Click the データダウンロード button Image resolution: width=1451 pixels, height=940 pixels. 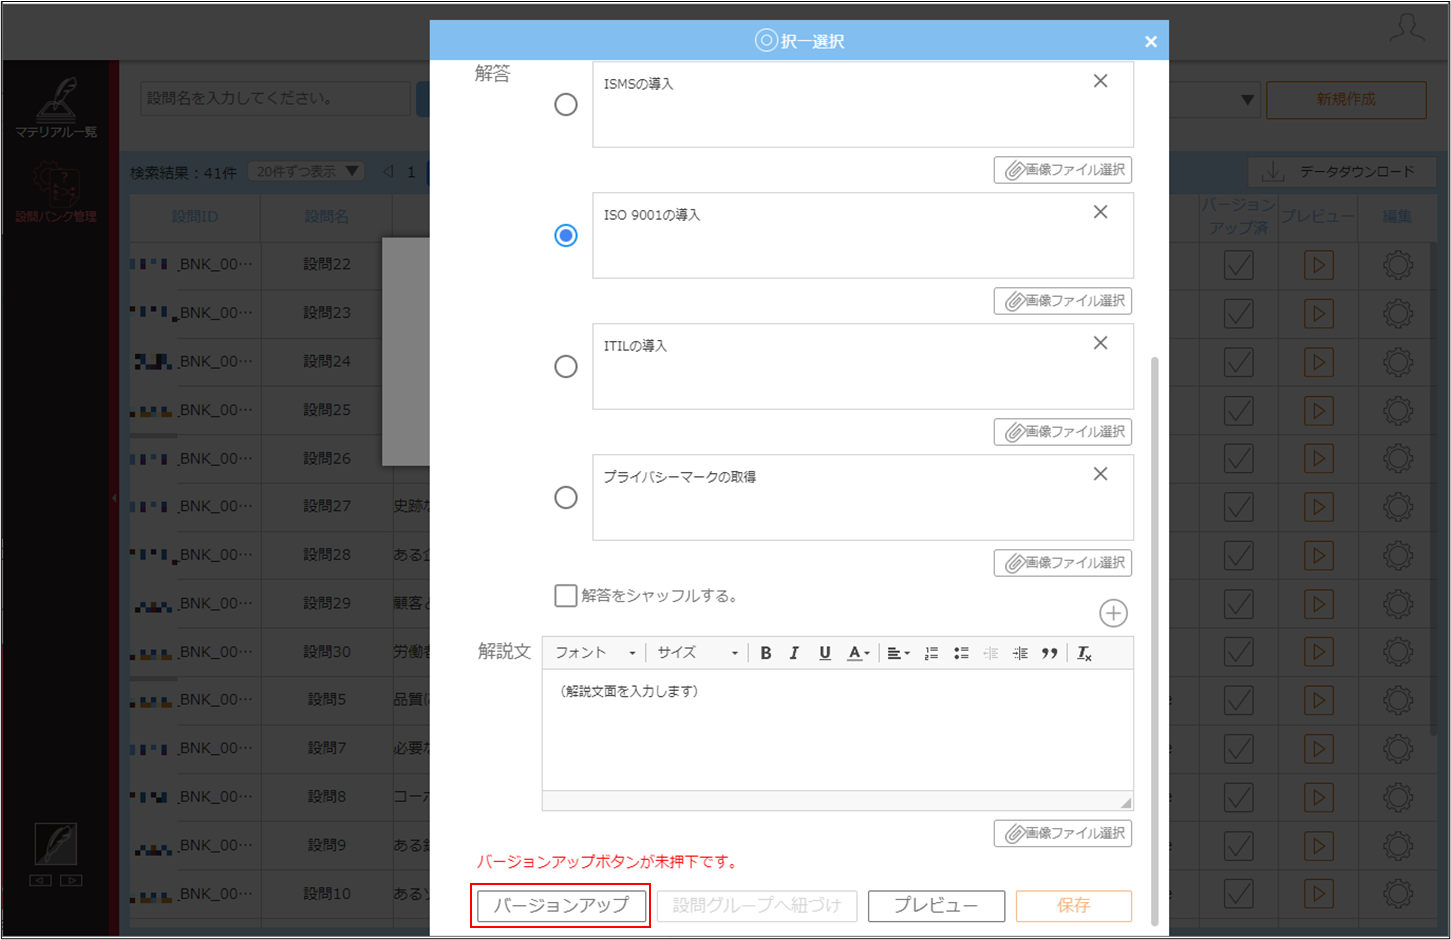point(1342,172)
